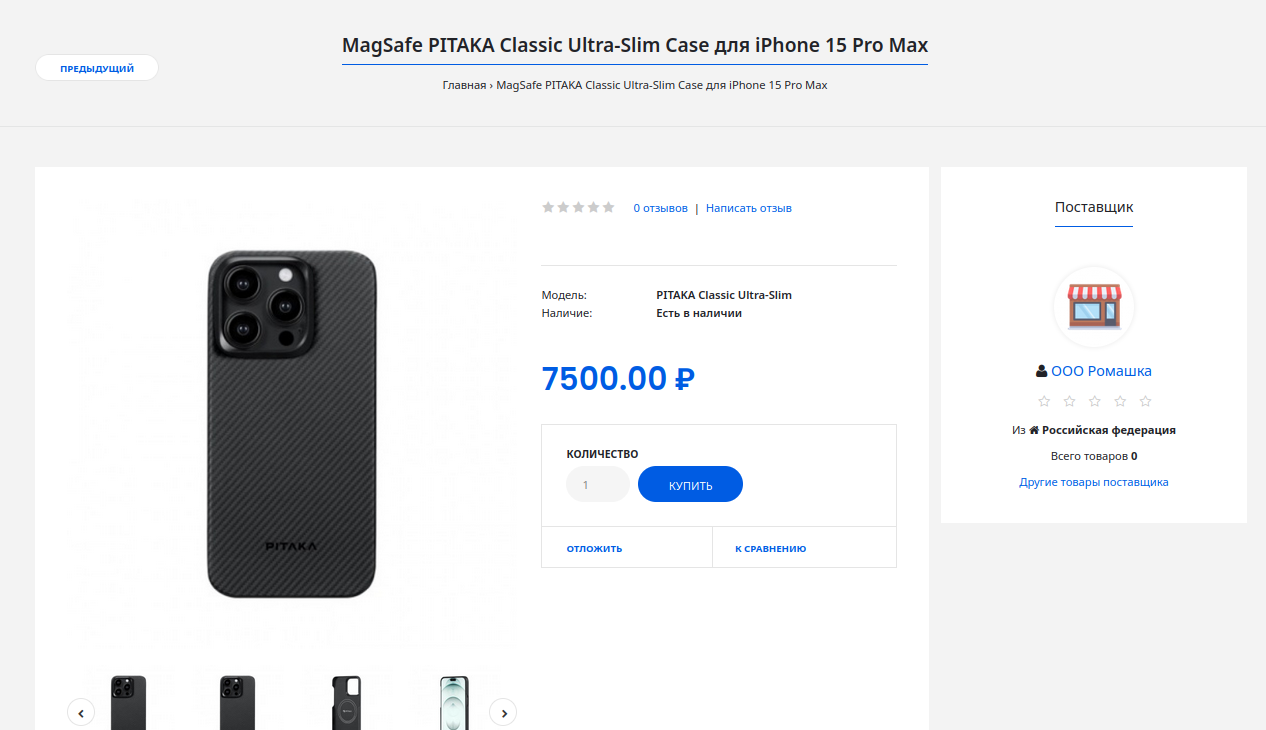Show next thumbnails with the right arrow
1266x730 pixels.
point(503,712)
